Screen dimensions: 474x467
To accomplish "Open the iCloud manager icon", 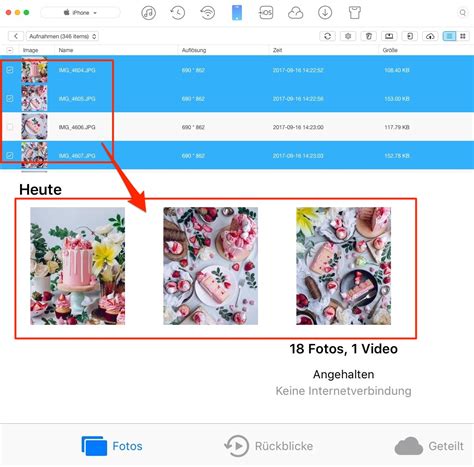I will pos(295,13).
